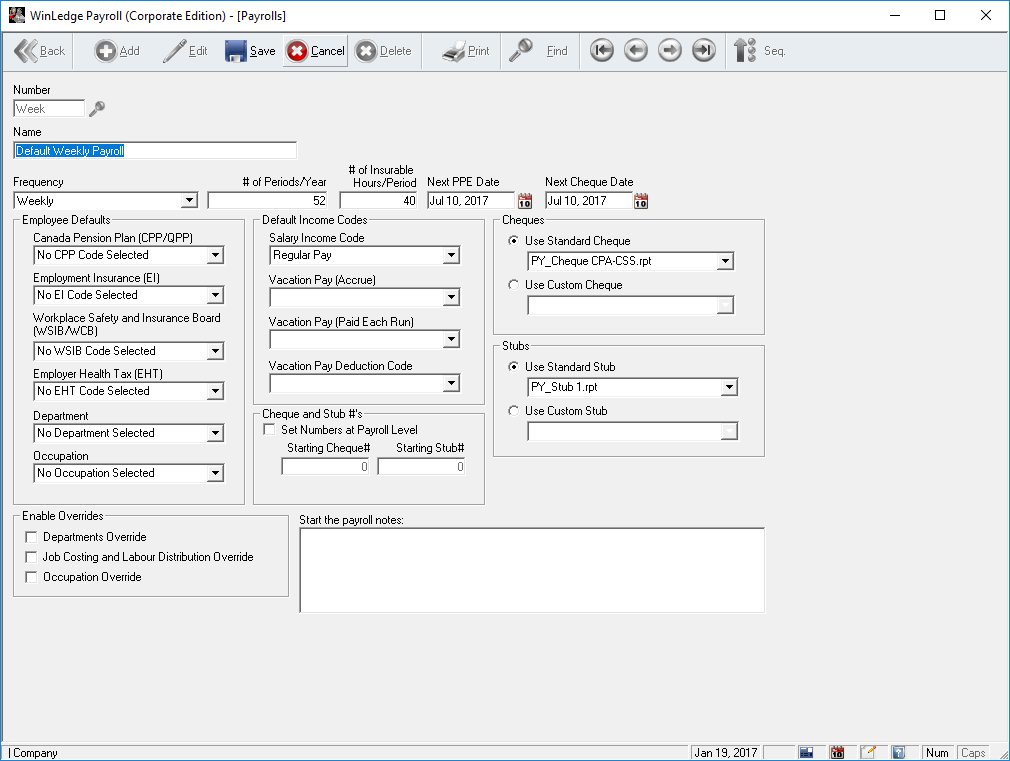The height and width of the screenshot is (761, 1010).
Task: Select Use Custom Cheque radio button
Action: pos(514,285)
